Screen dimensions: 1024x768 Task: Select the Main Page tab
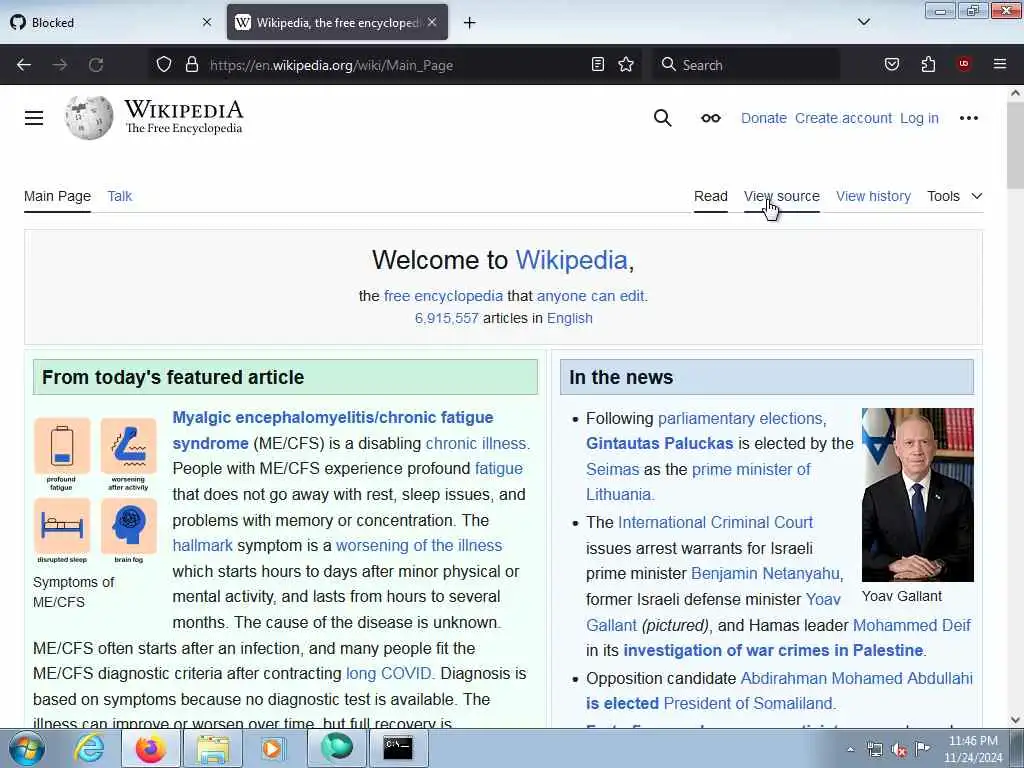(57, 196)
